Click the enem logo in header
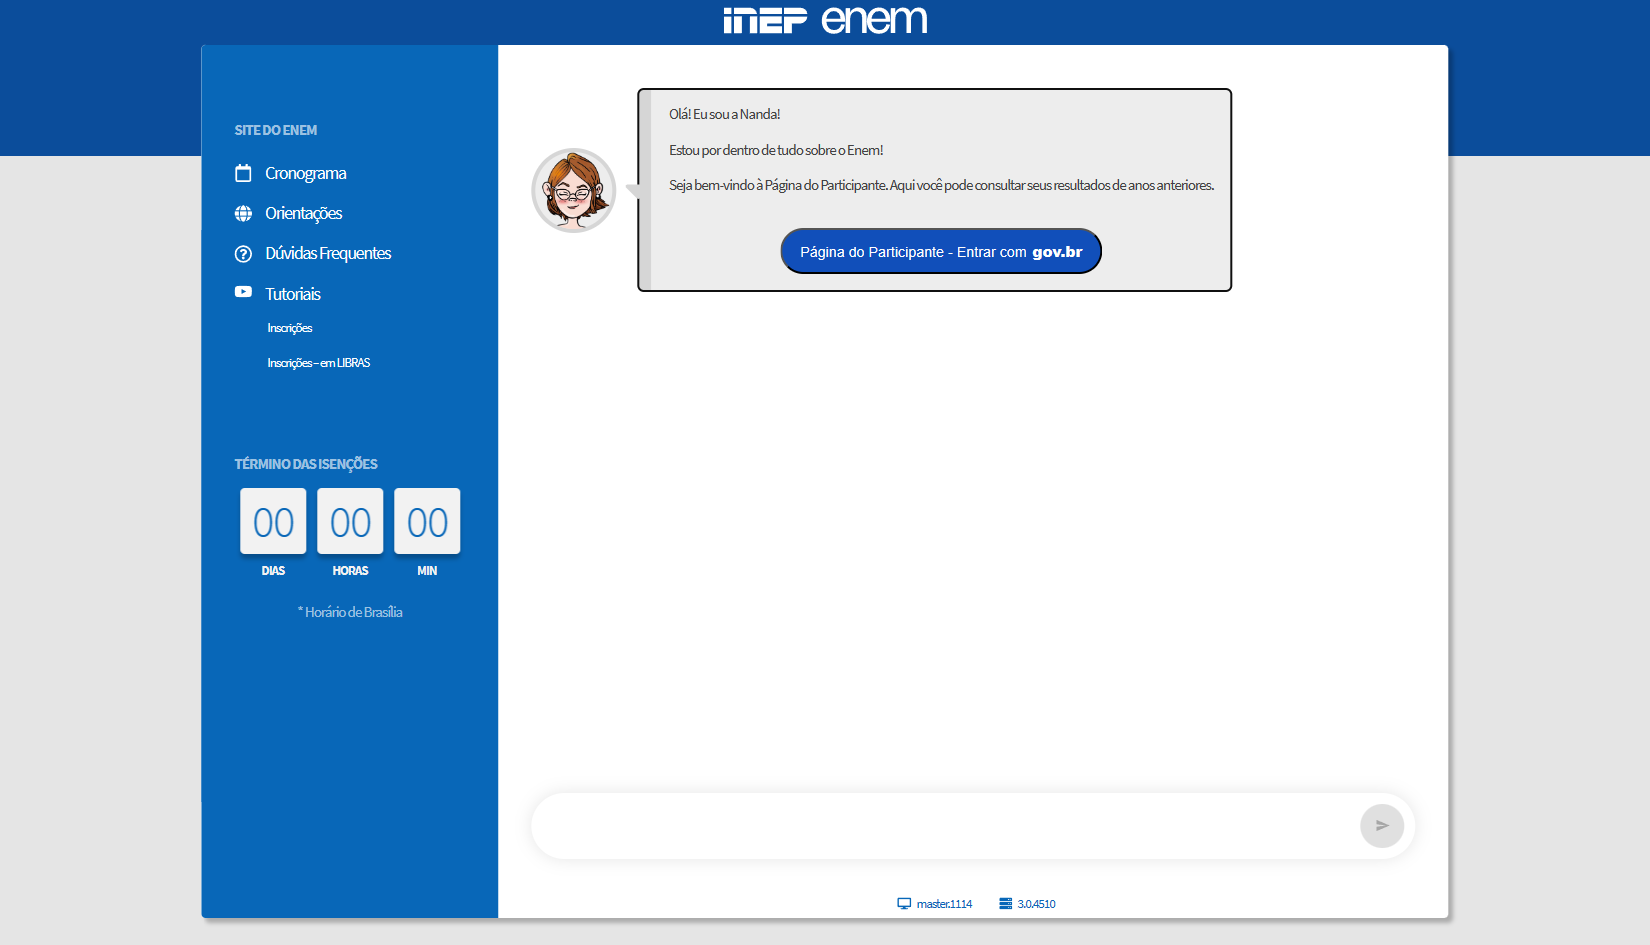 point(875,19)
